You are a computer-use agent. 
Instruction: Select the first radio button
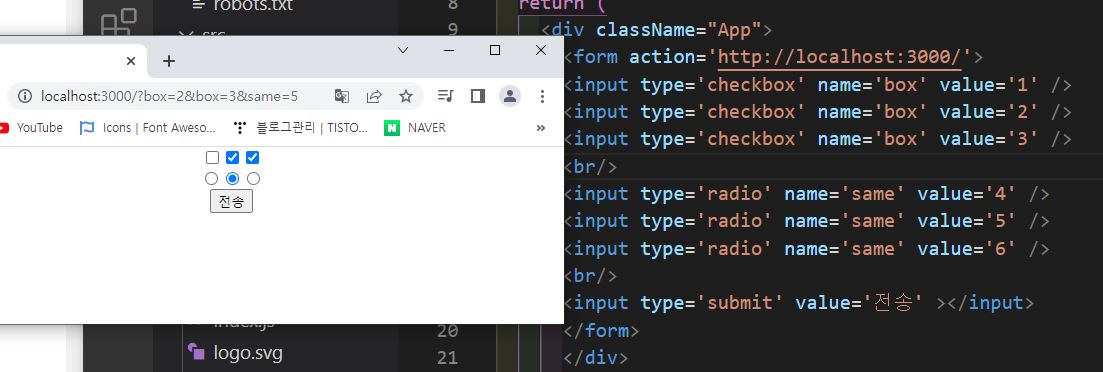[x=212, y=179]
